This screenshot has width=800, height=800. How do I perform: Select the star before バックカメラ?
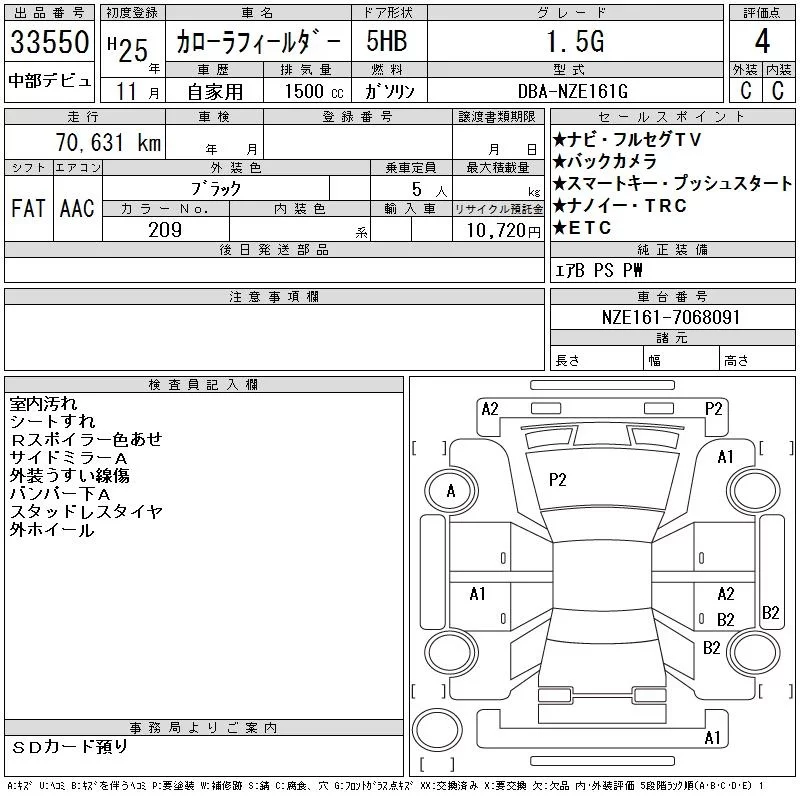click(x=560, y=162)
